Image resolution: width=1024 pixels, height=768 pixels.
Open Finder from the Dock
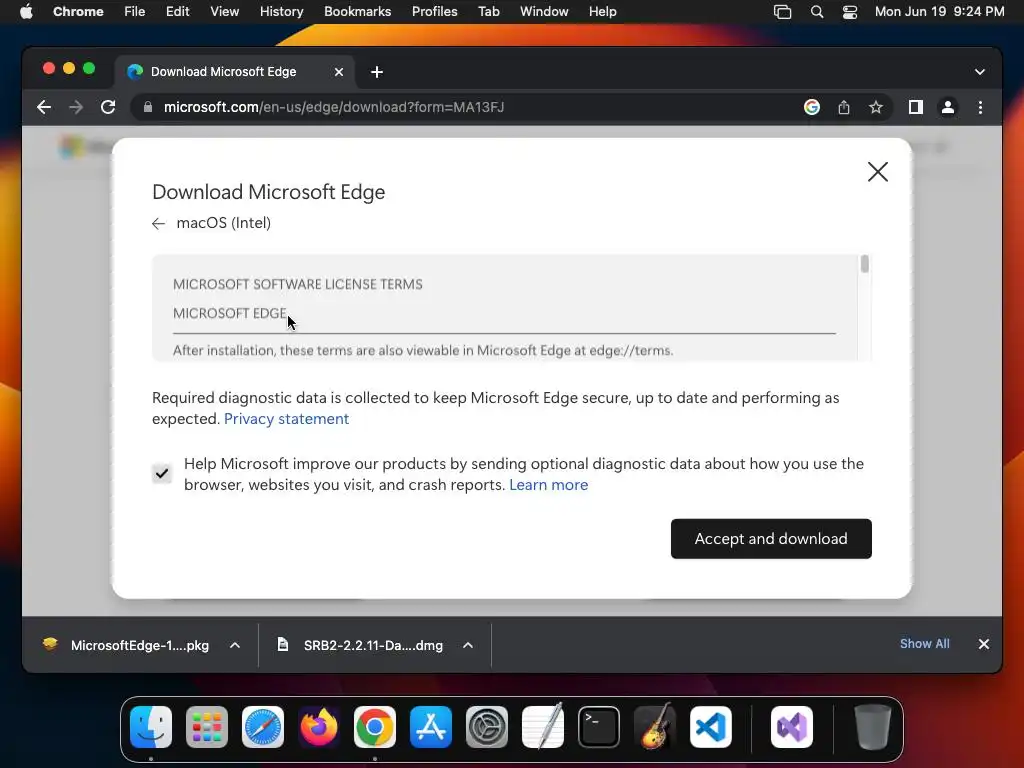click(151, 727)
